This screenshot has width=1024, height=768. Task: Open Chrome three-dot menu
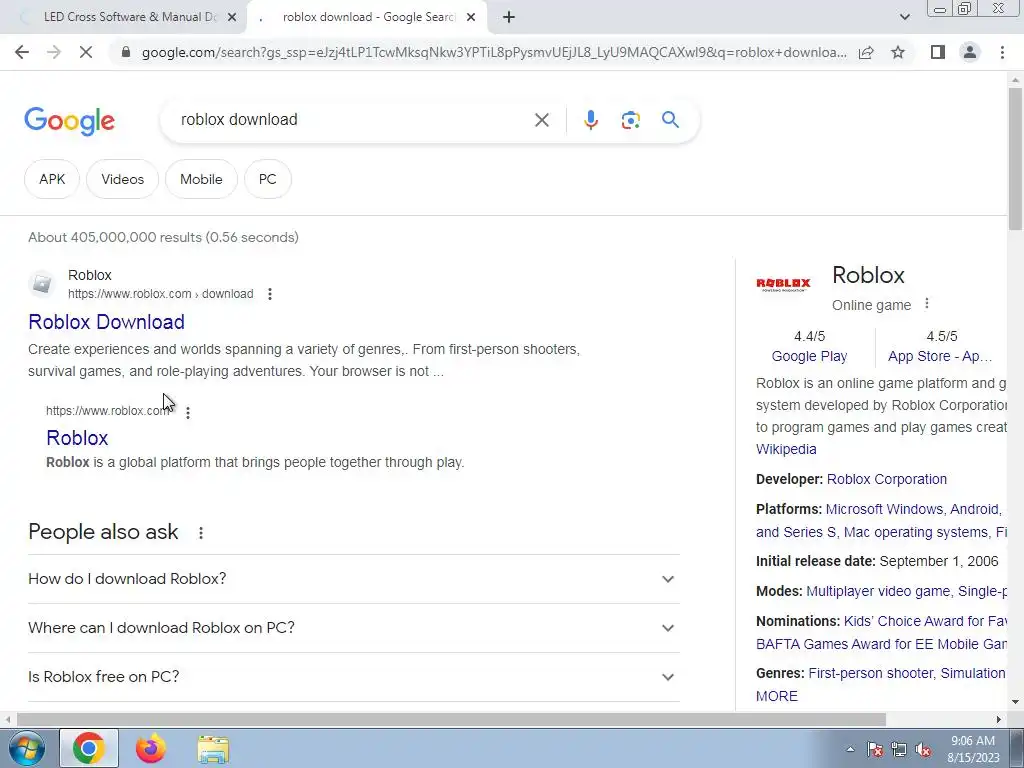click(1002, 52)
